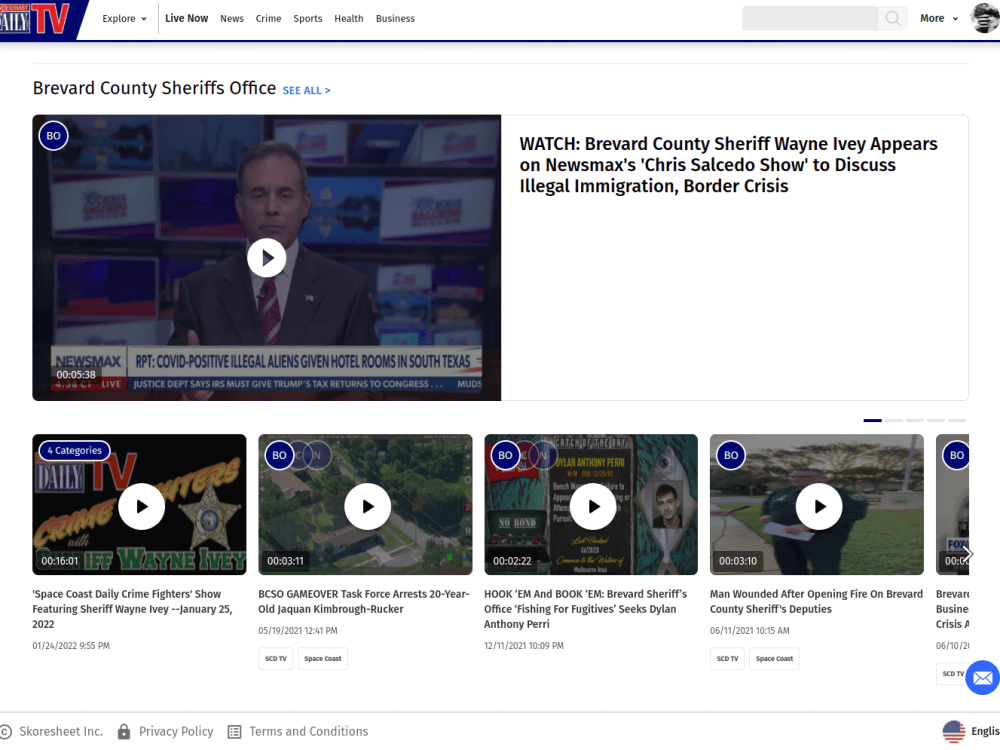Open the Sports menu item

coord(307,18)
